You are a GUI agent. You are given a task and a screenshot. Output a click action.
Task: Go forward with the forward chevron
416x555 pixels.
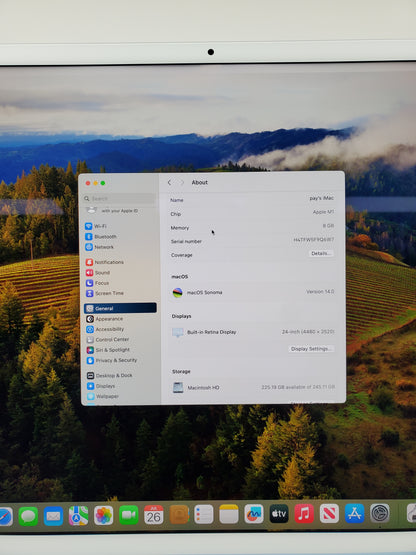(x=182, y=182)
